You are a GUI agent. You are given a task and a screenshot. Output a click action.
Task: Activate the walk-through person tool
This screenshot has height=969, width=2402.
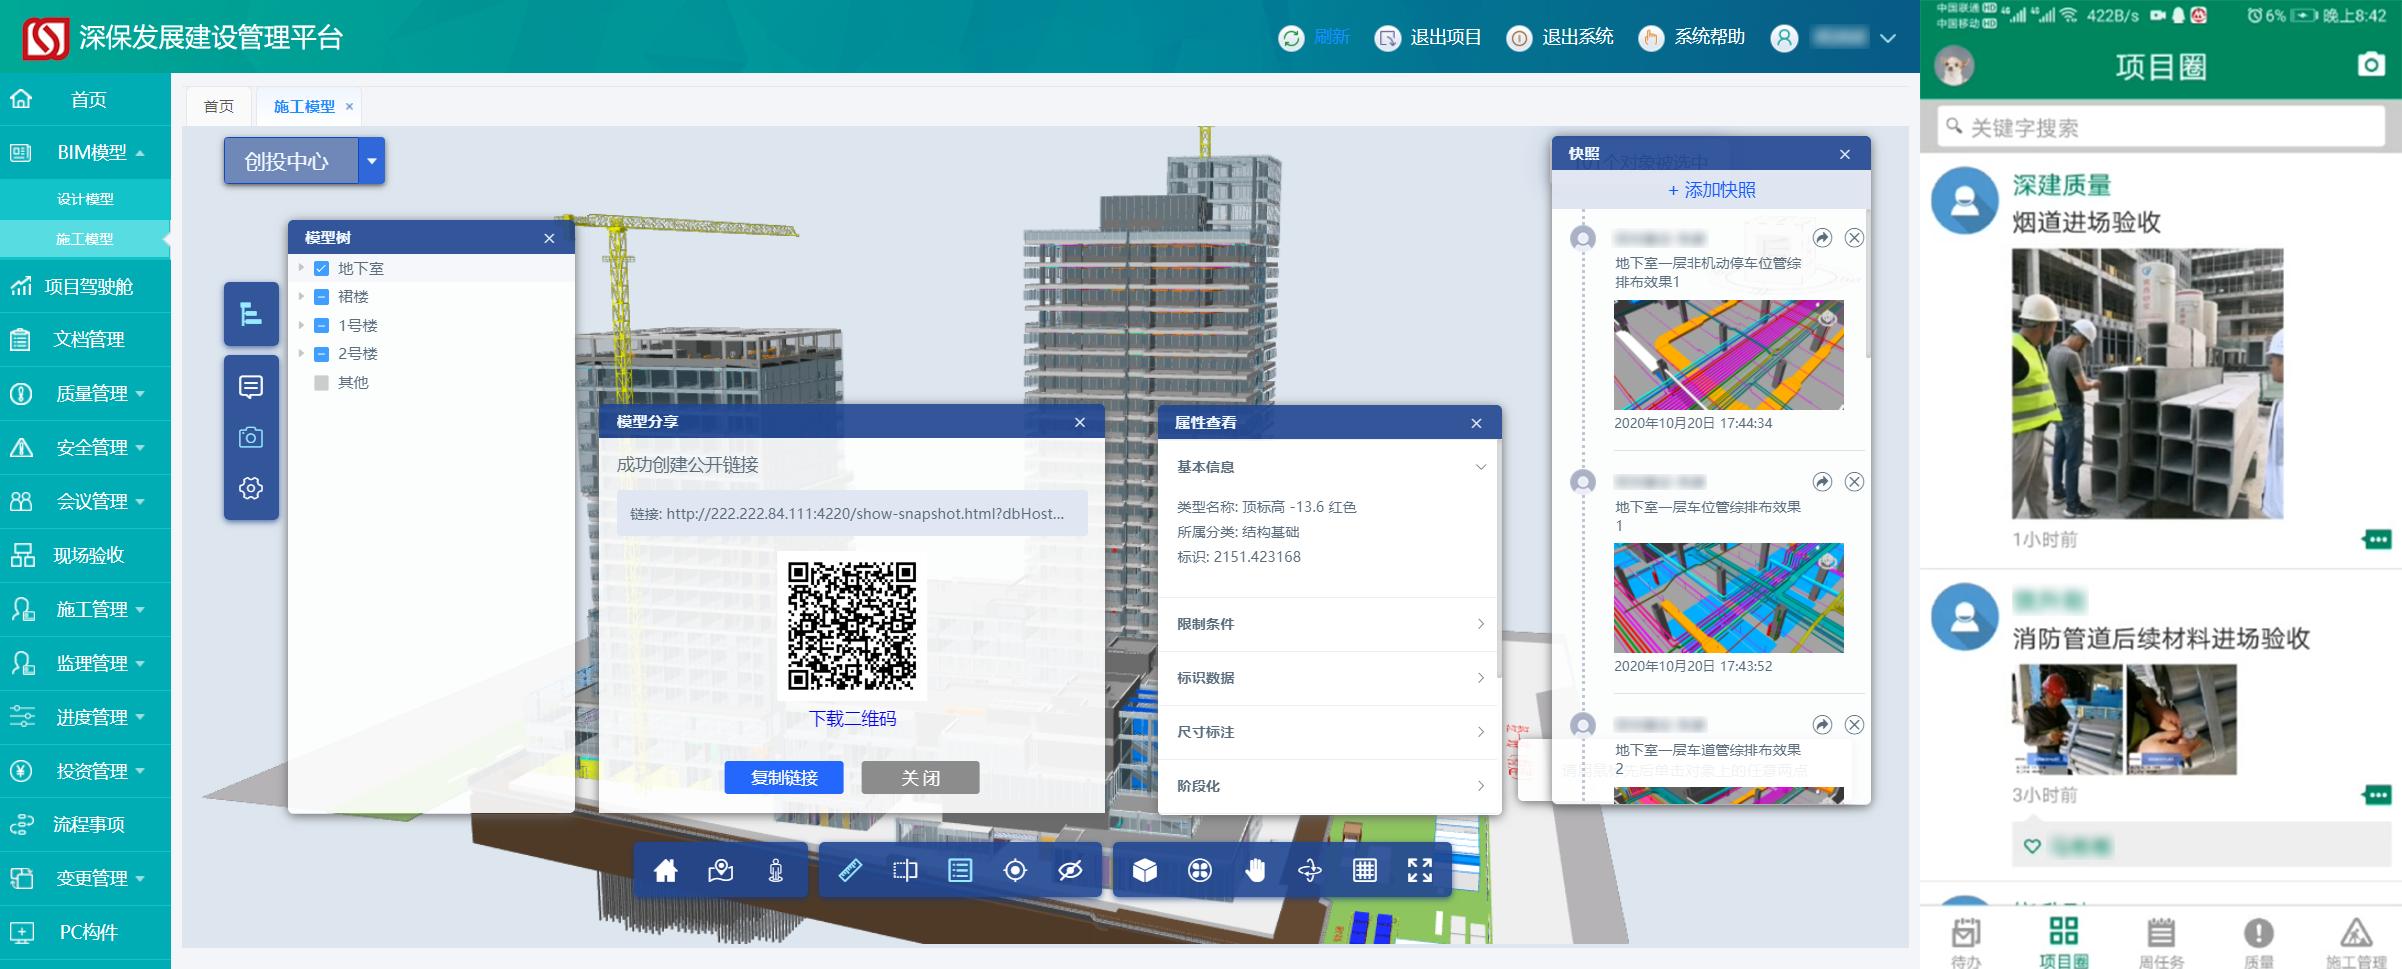click(x=775, y=870)
